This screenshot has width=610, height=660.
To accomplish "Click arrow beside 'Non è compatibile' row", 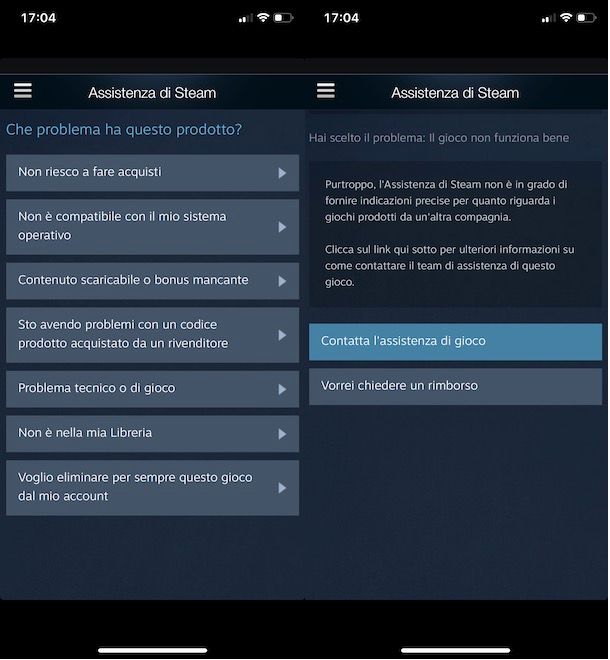I will pos(282,227).
